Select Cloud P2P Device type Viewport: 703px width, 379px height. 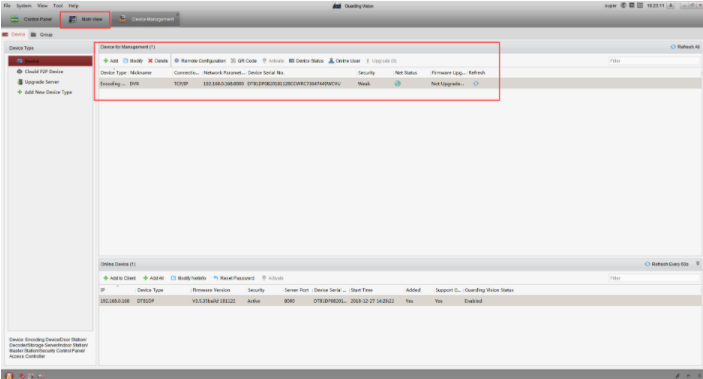click(x=40, y=71)
